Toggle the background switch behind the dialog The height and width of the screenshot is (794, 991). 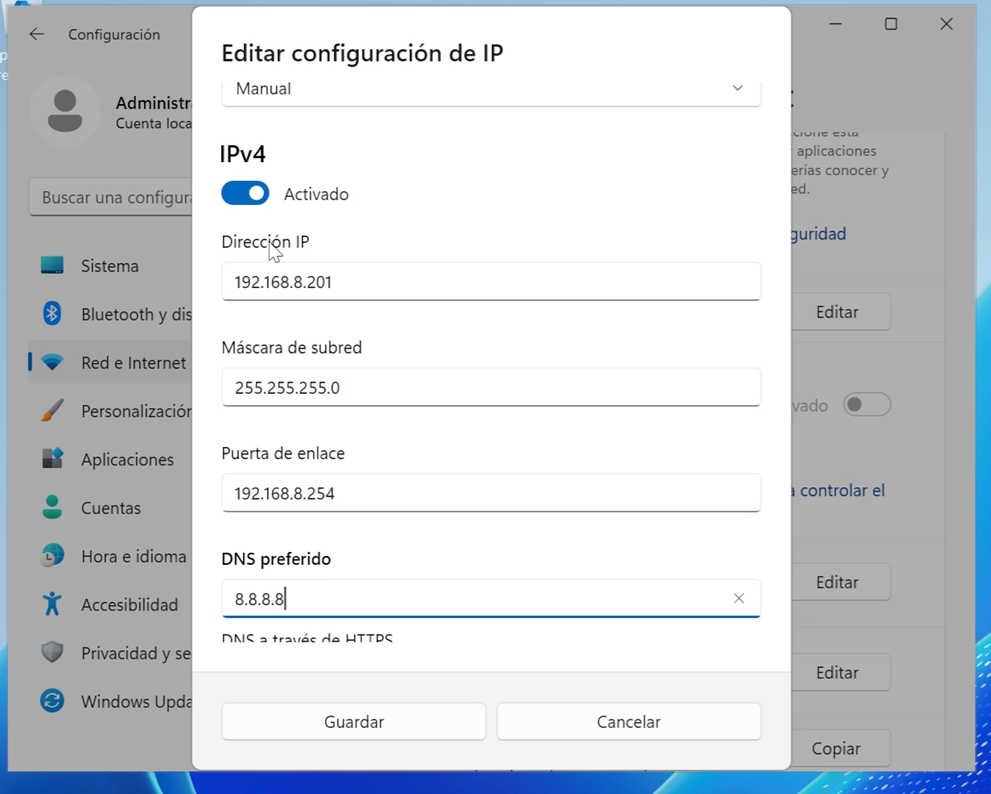click(x=866, y=405)
